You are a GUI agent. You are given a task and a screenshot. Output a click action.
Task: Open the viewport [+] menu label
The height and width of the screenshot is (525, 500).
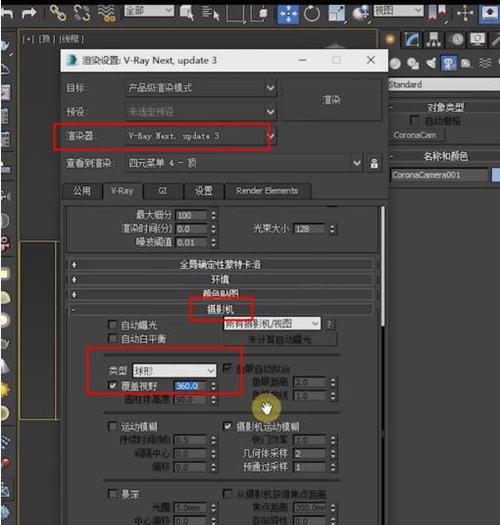pyautogui.click(x=28, y=39)
